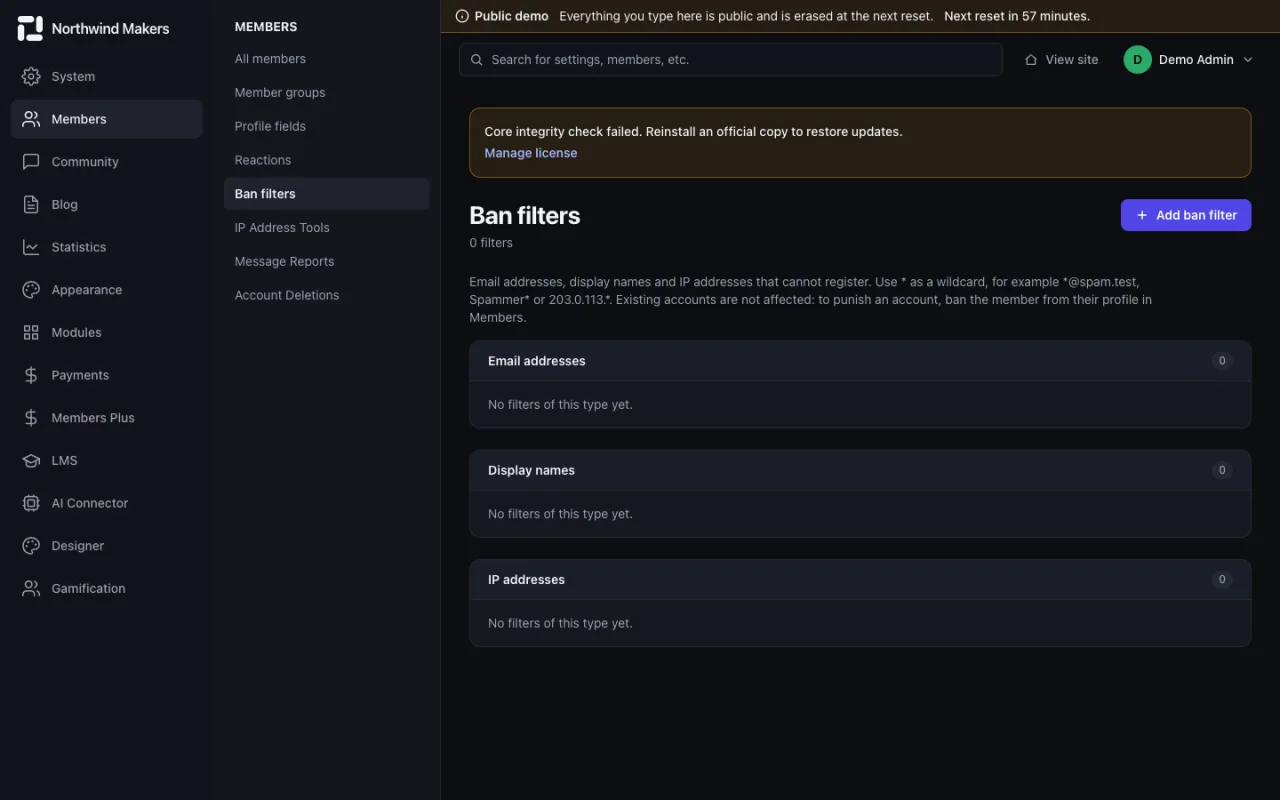
Task: Open the Reactions submenu item
Action: [x=326, y=160]
